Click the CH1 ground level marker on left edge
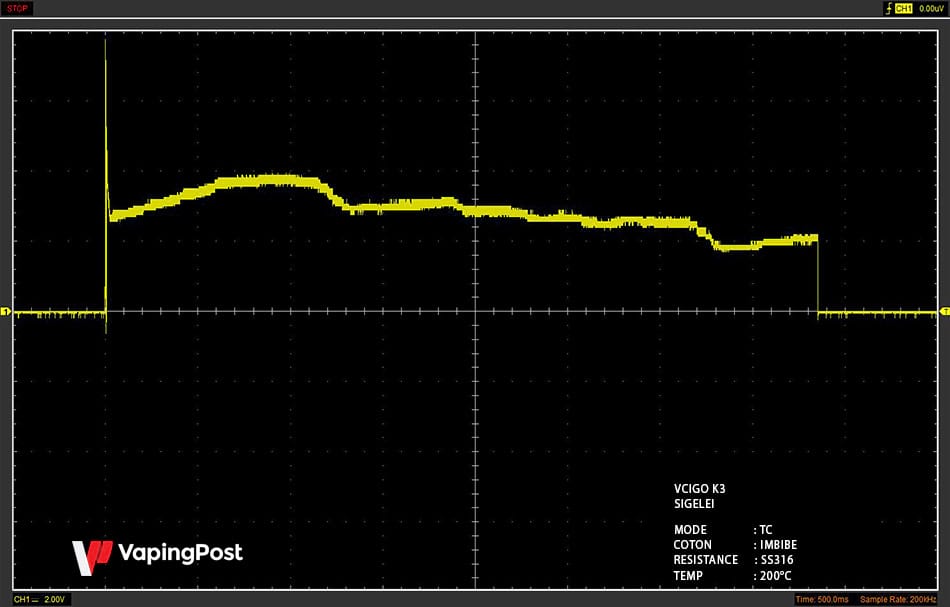Screen dimensions: 950x607 click(5, 311)
